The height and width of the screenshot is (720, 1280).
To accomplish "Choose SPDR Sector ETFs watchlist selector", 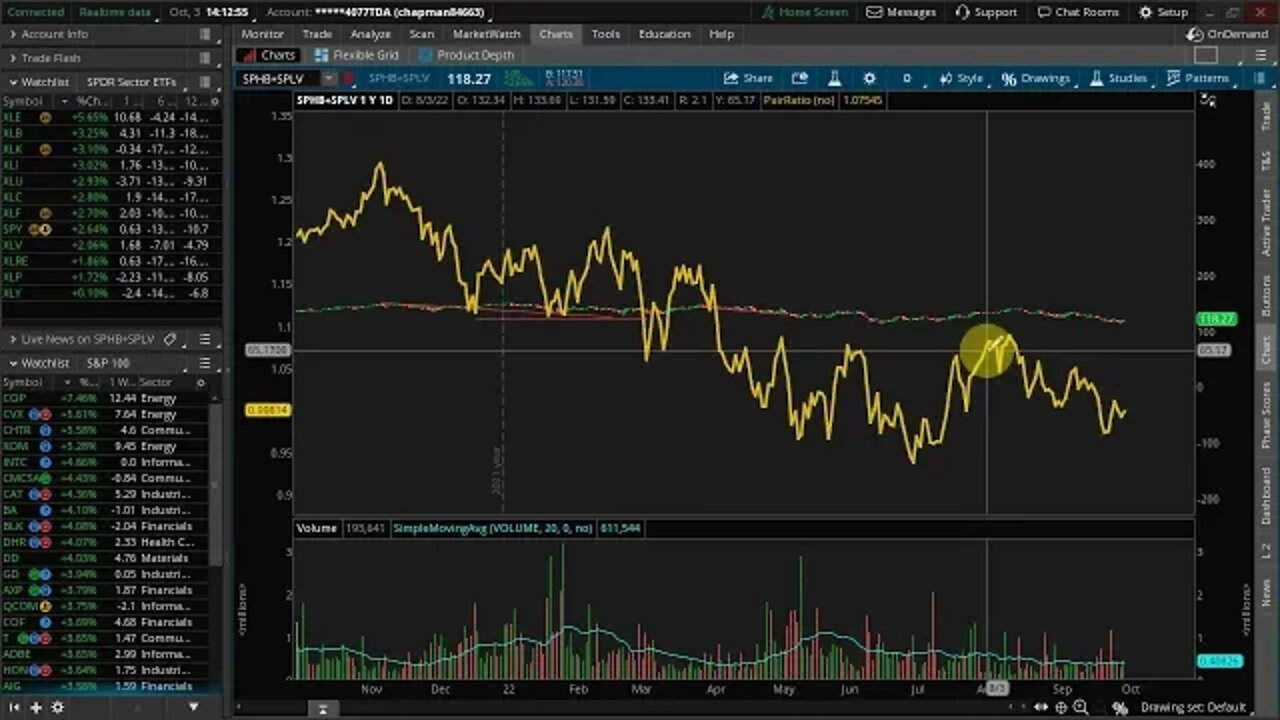I will click(x=132, y=82).
